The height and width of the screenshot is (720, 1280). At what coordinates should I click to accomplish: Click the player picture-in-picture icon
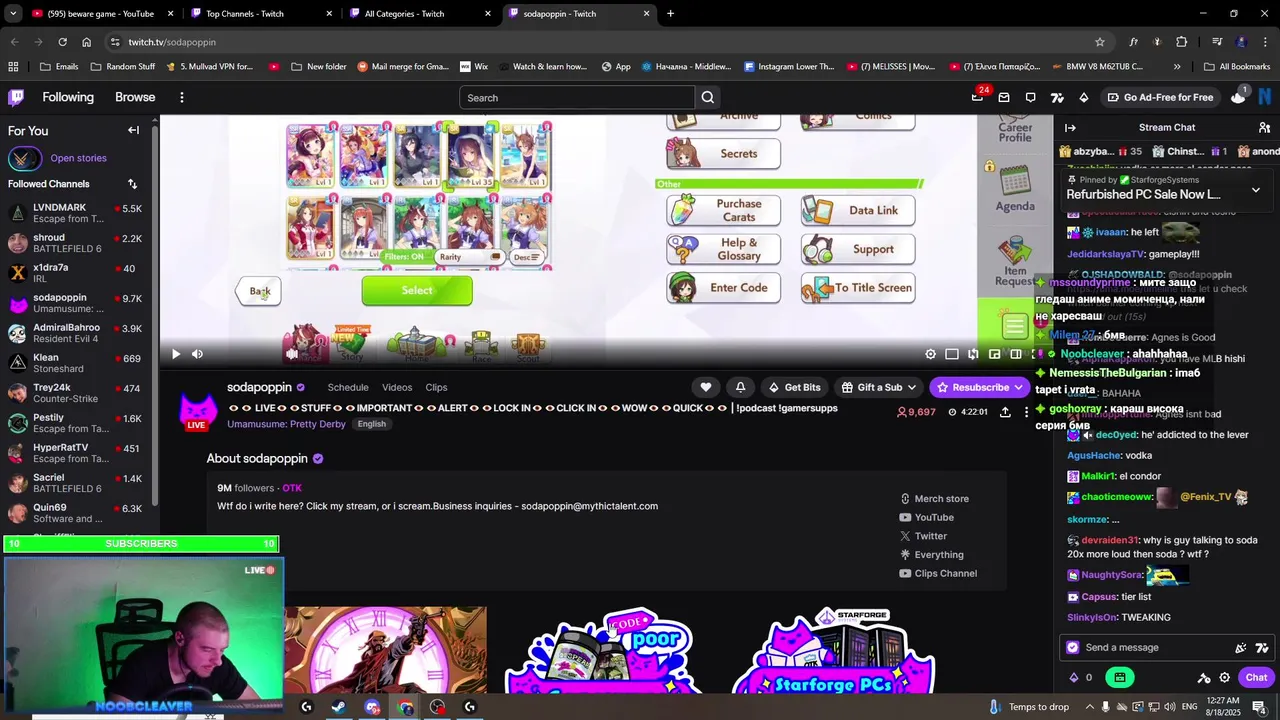click(994, 354)
